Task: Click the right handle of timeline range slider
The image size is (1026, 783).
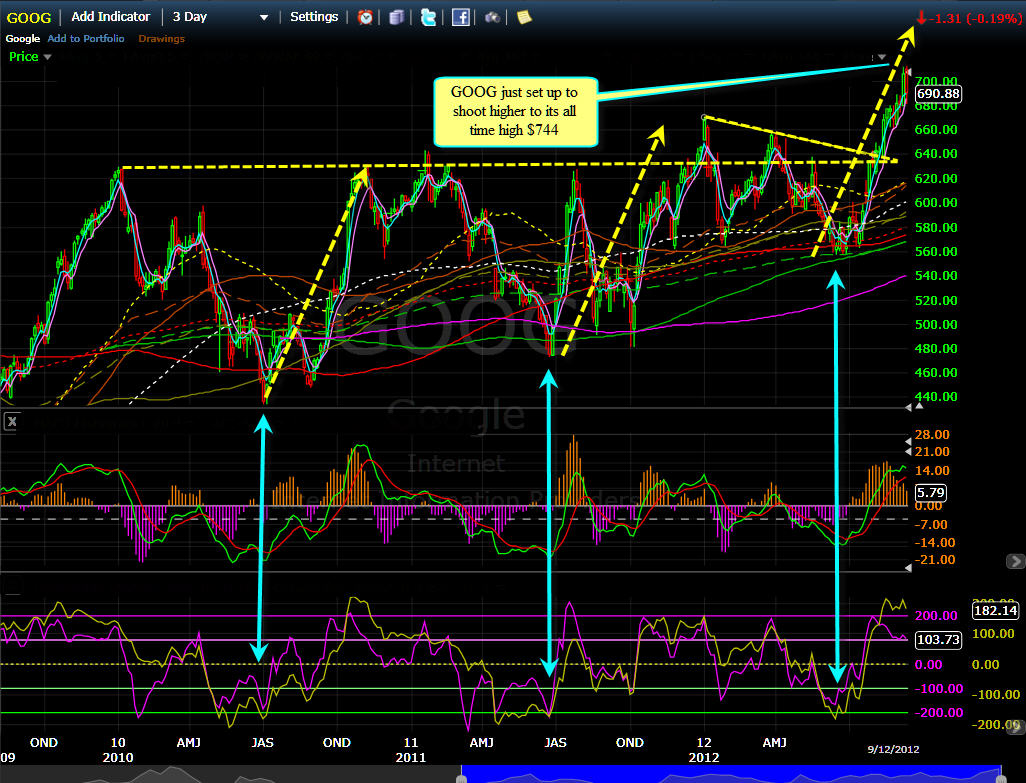Action: [1001, 778]
